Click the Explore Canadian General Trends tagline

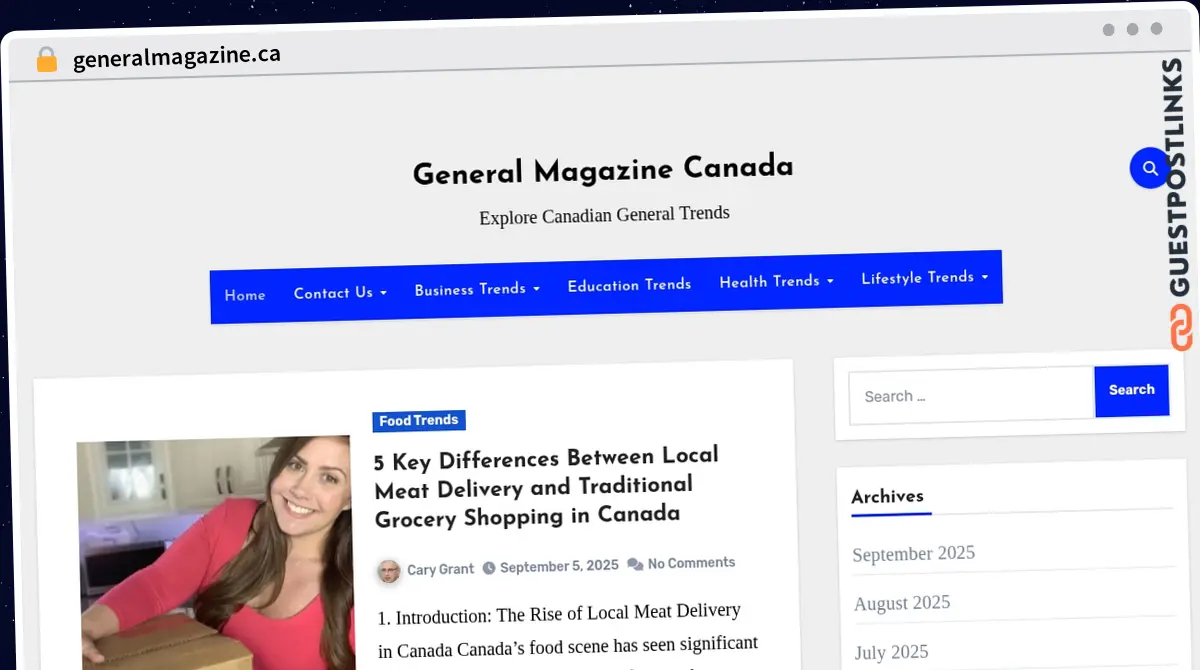pos(604,215)
